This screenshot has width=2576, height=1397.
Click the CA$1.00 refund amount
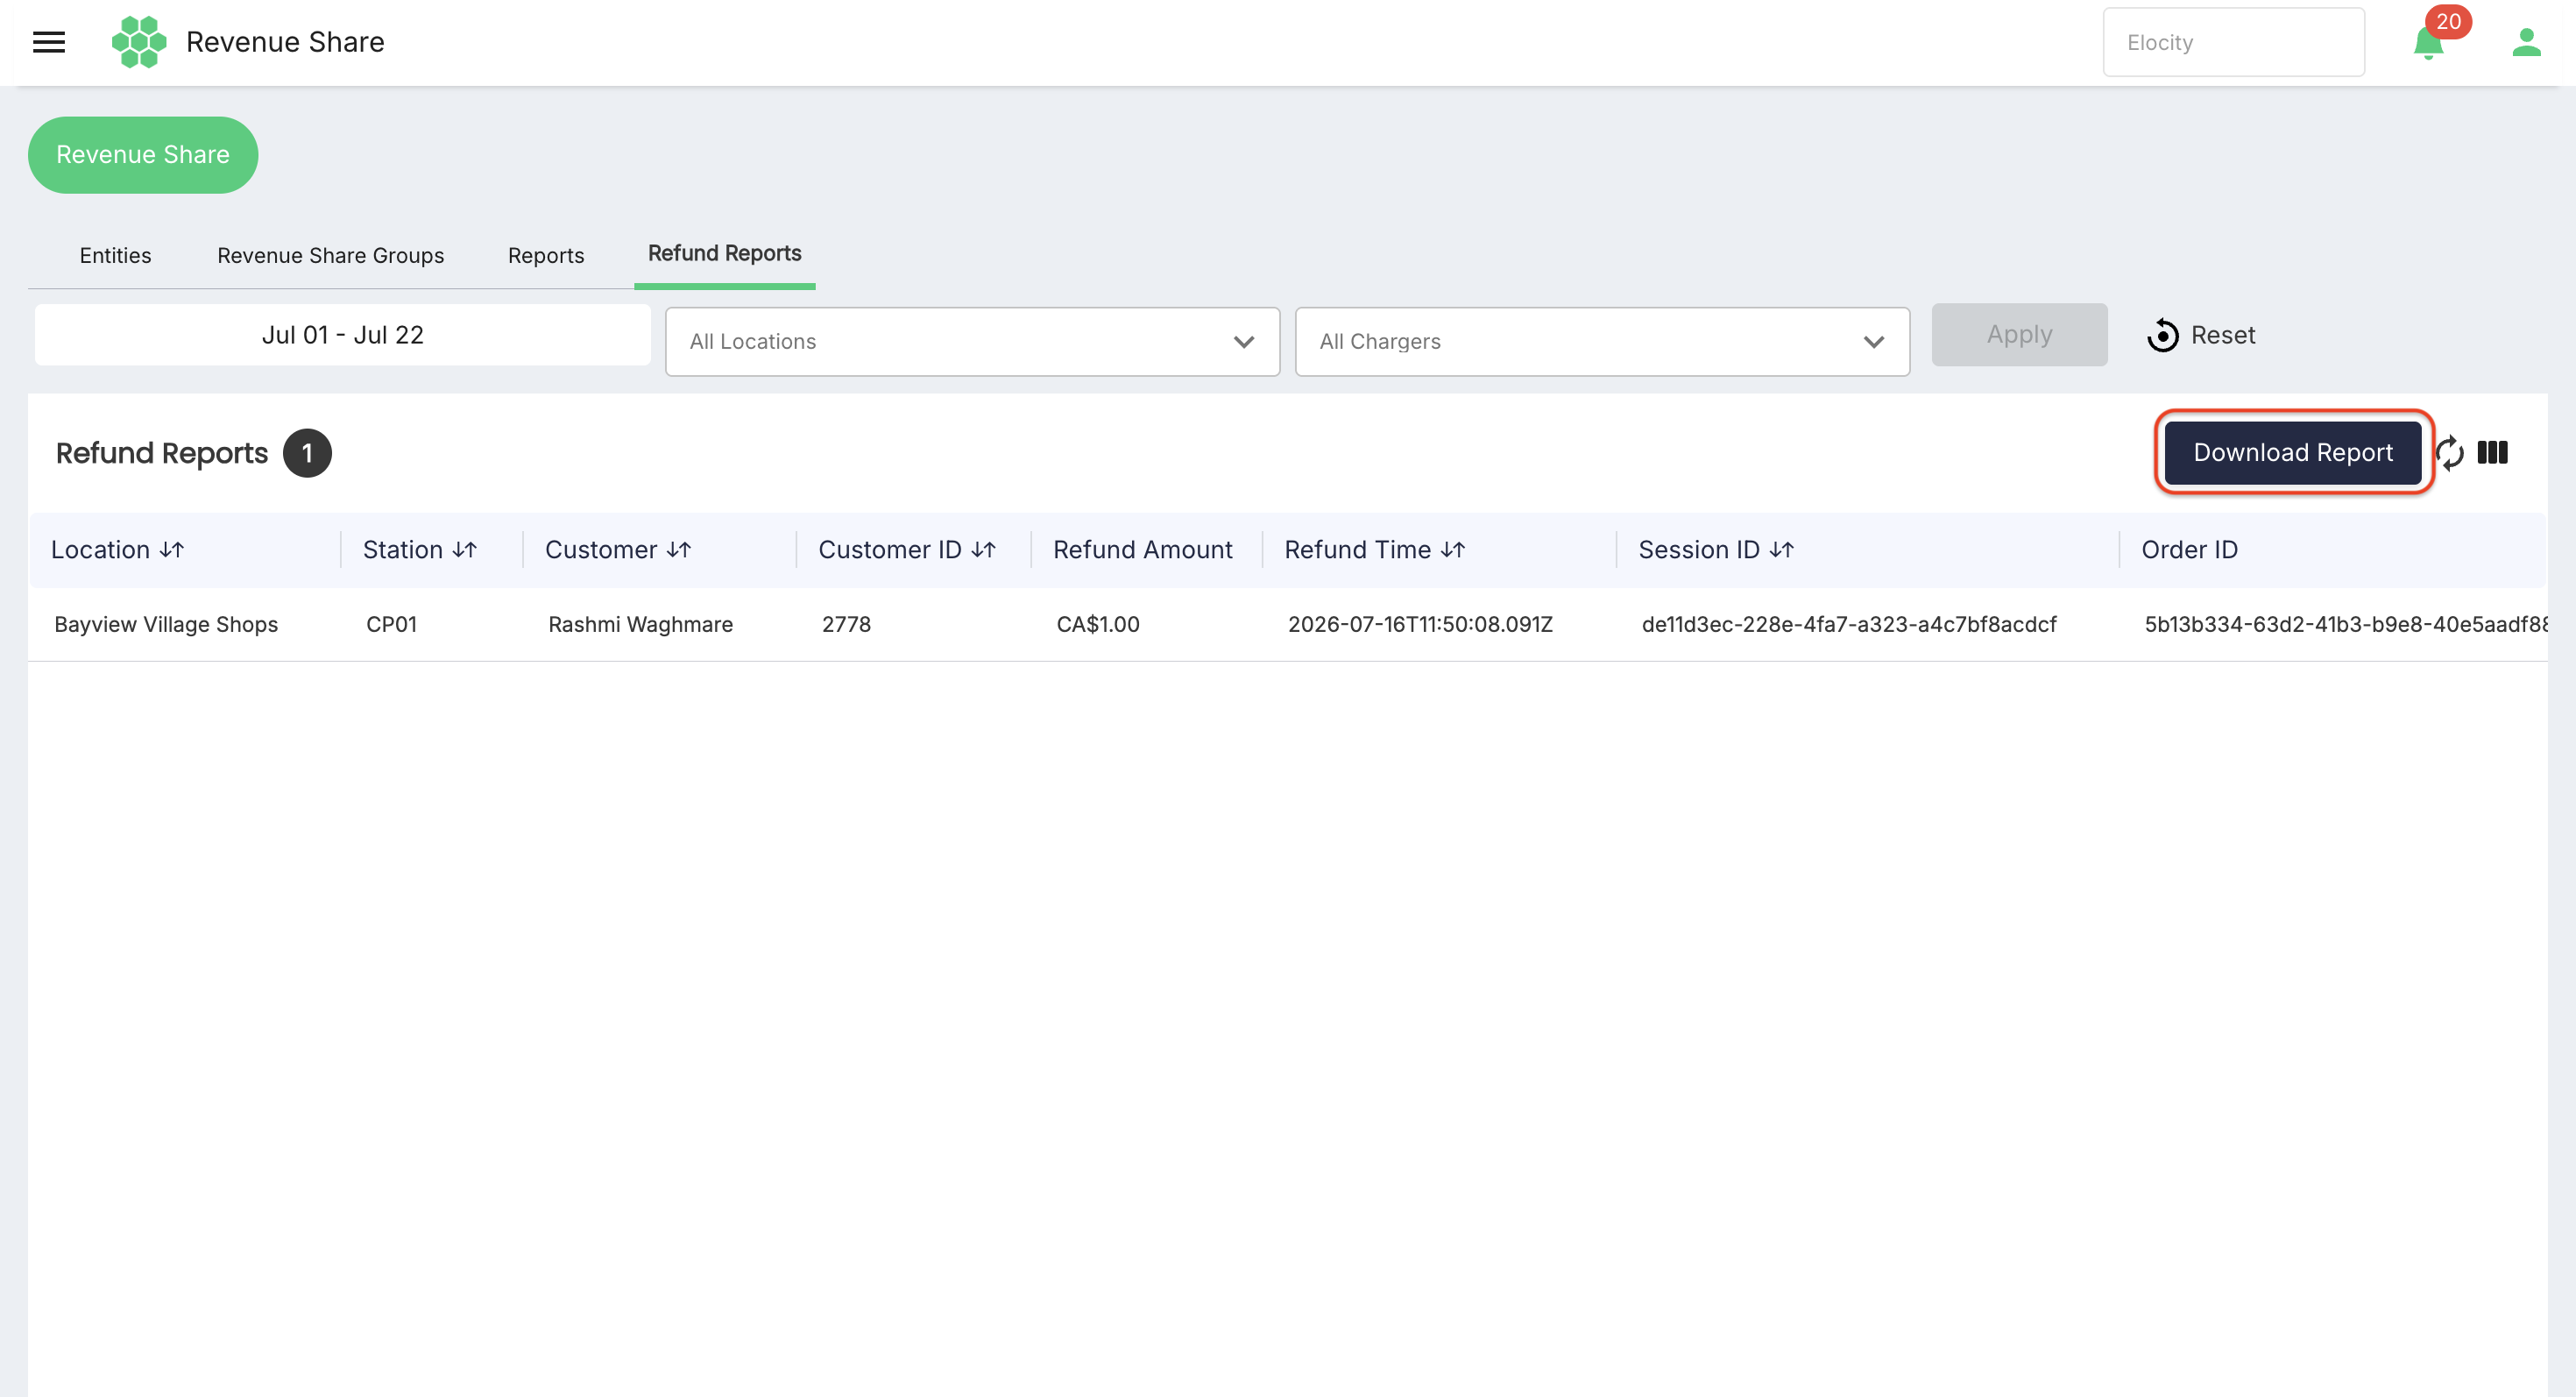click(x=1098, y=624)
